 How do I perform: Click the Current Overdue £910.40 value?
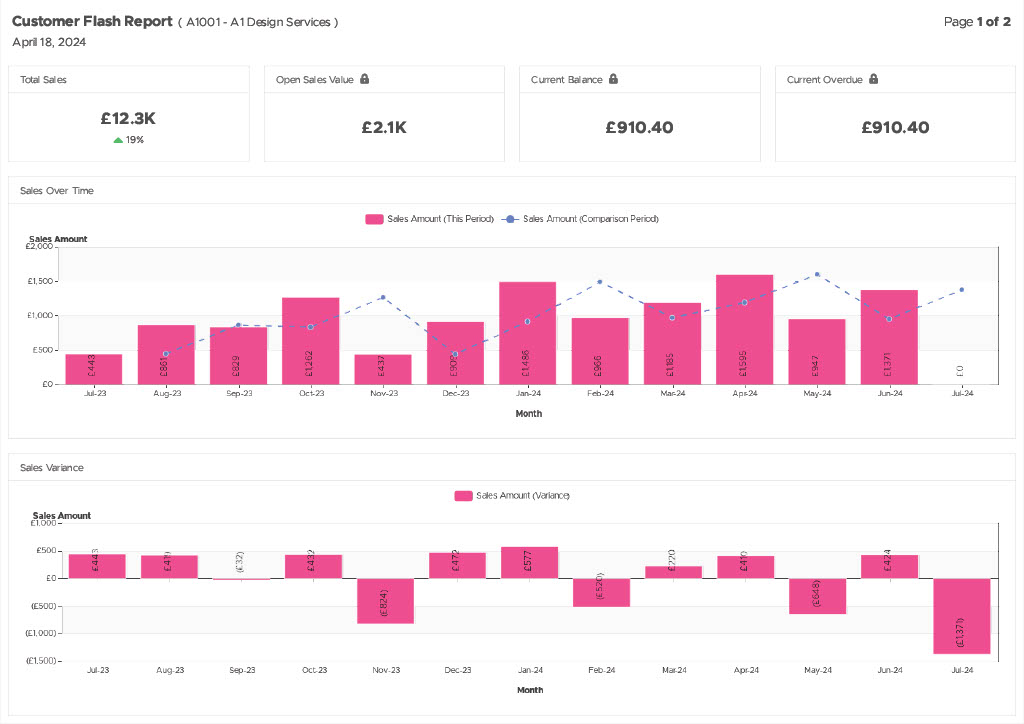tap(895, 127)
